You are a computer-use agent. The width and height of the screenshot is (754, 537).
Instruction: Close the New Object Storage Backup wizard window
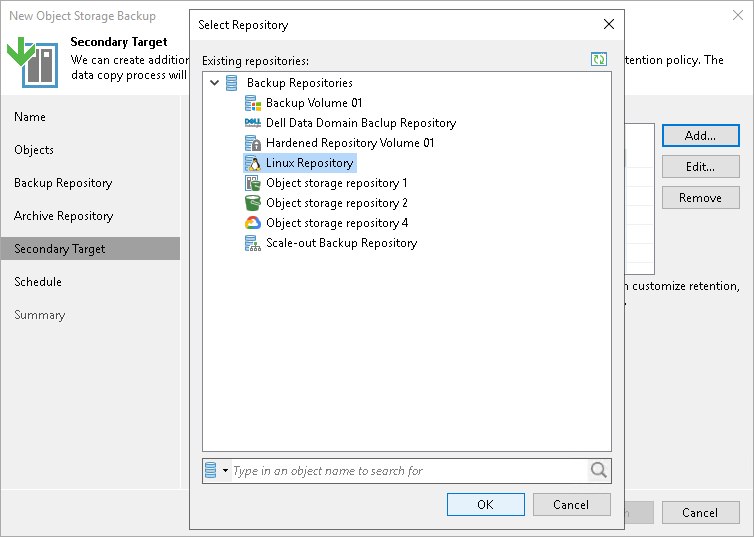tap(738, 15)
